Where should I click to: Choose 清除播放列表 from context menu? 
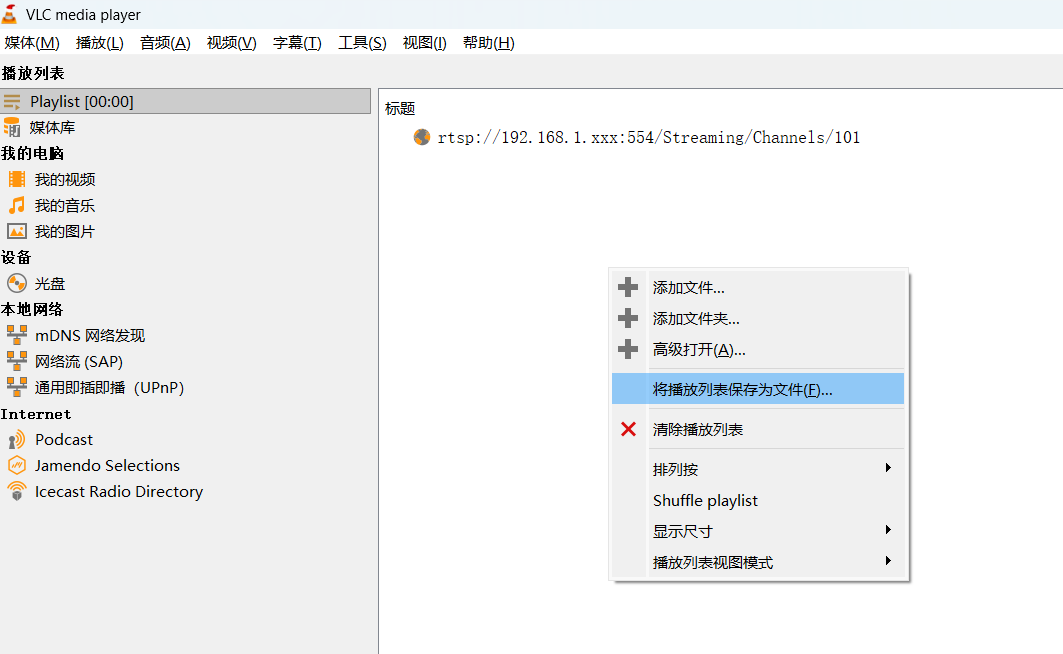758,429
